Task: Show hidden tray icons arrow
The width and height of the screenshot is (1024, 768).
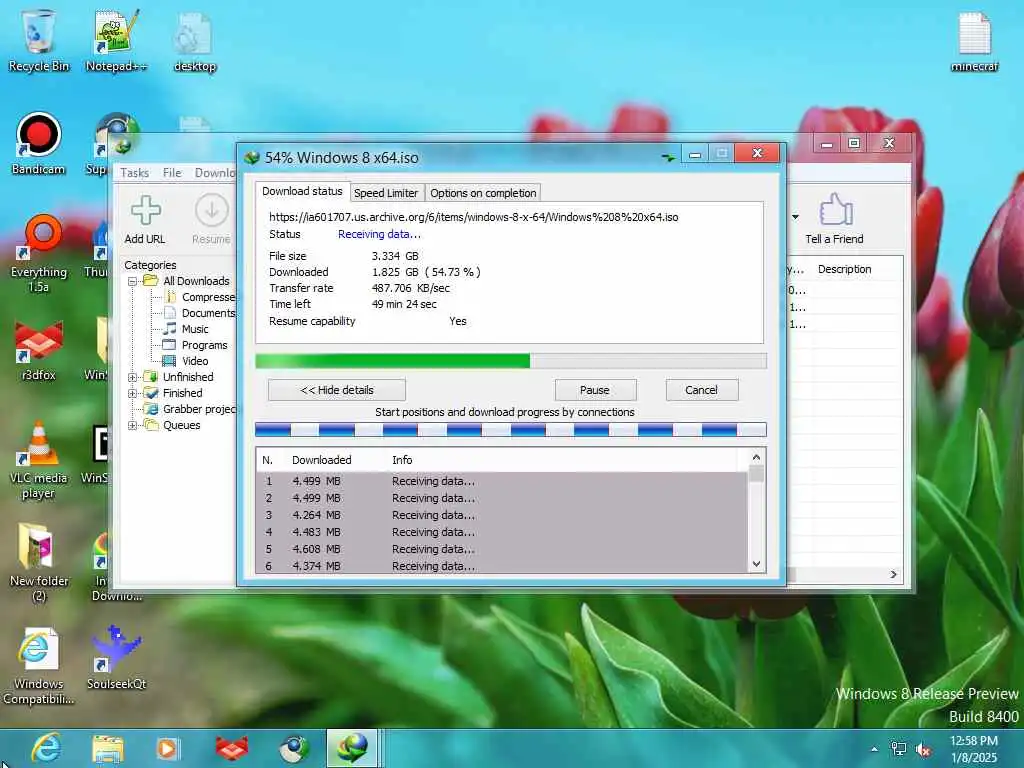Action: (874, 750)
